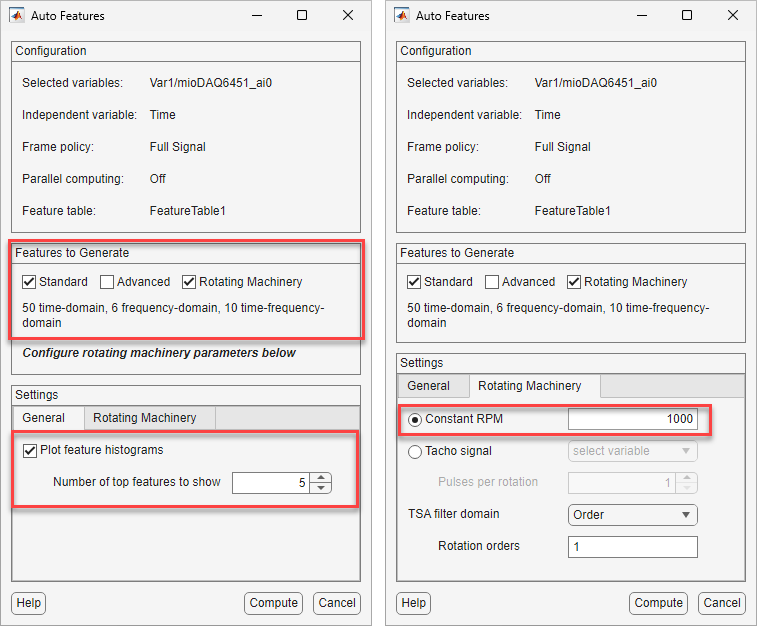Click Parallel computing Off value in left window
The width and height of the screenshot is (757, 626).
157,179
